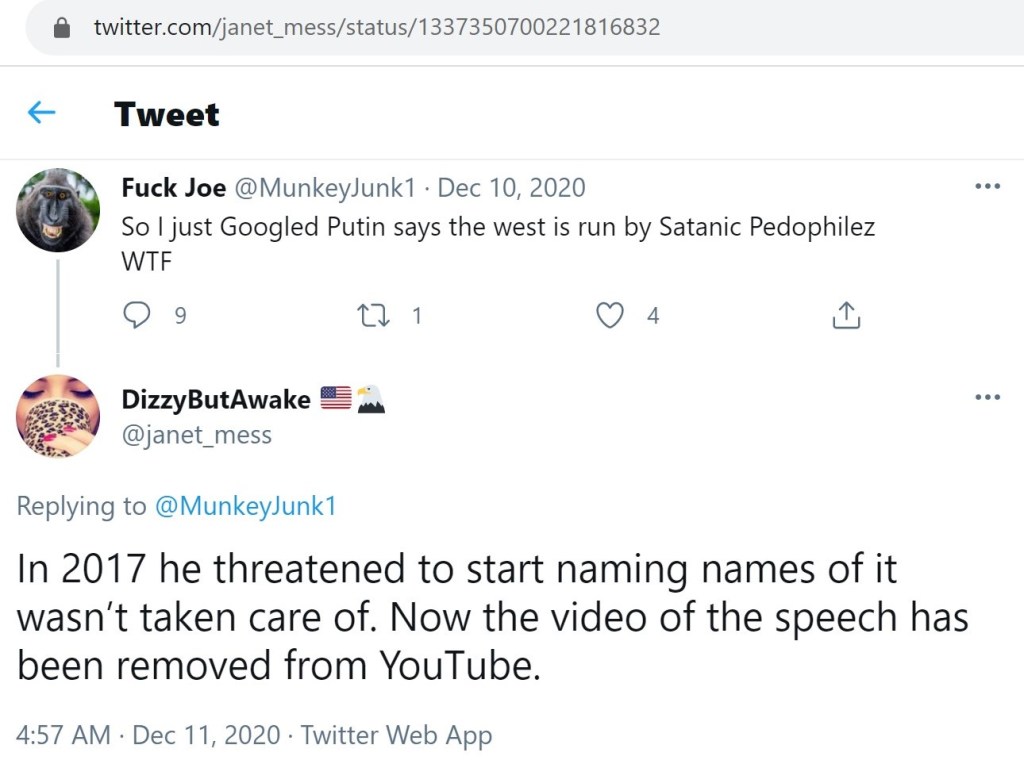Image resolution: width=1024 pixels, height=764 pixels.
Task: Open the Dec 10, 2020 tweet timestamp
Action: [x=511, y=188]
